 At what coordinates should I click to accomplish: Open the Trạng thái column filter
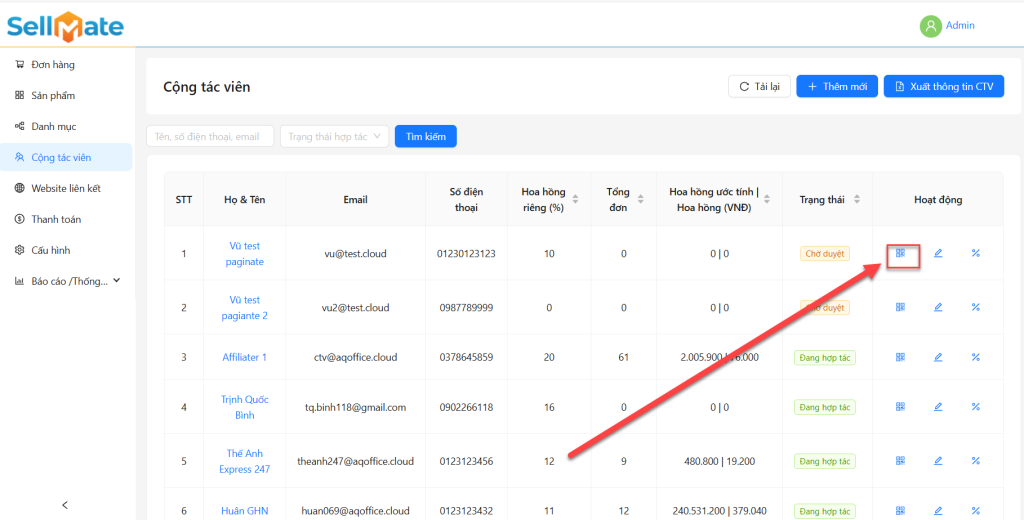pyautogui.click(x=858, y=199)
